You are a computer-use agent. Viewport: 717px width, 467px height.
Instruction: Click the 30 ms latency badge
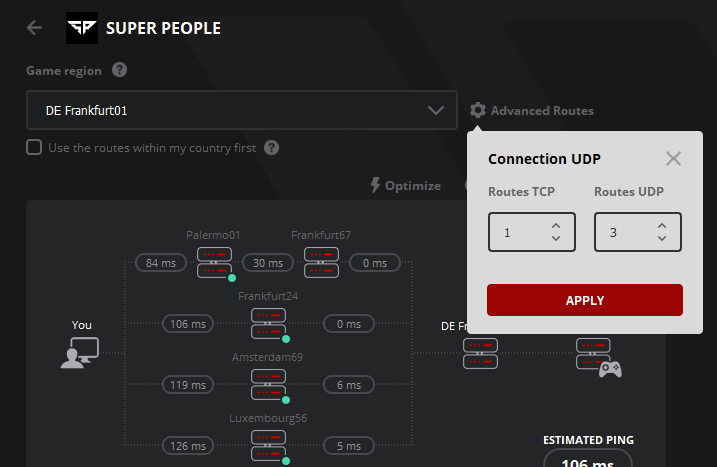(x=268, y=263)
